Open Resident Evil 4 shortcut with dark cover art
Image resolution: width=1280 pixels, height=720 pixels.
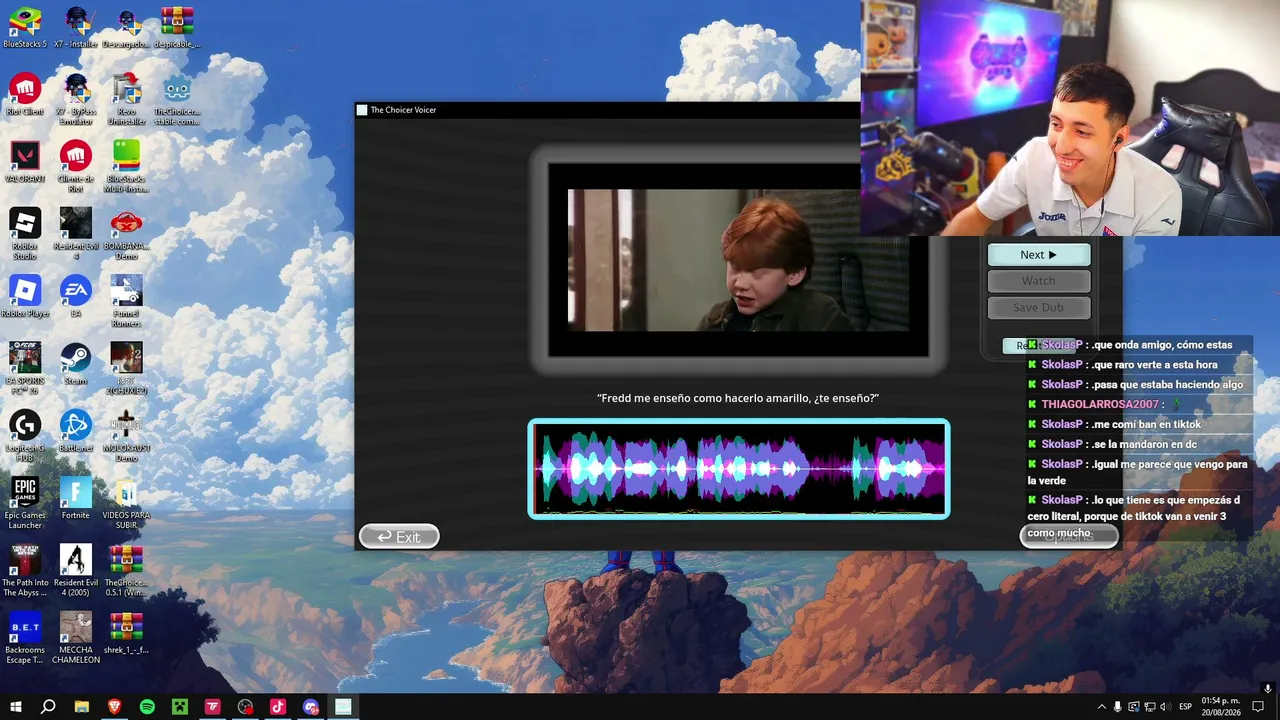(76, 234)
